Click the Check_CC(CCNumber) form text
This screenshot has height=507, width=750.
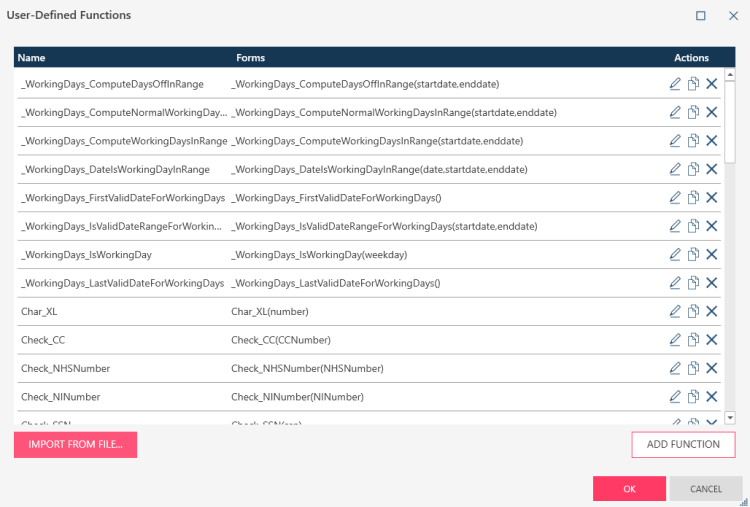click(x=281, y=340)
